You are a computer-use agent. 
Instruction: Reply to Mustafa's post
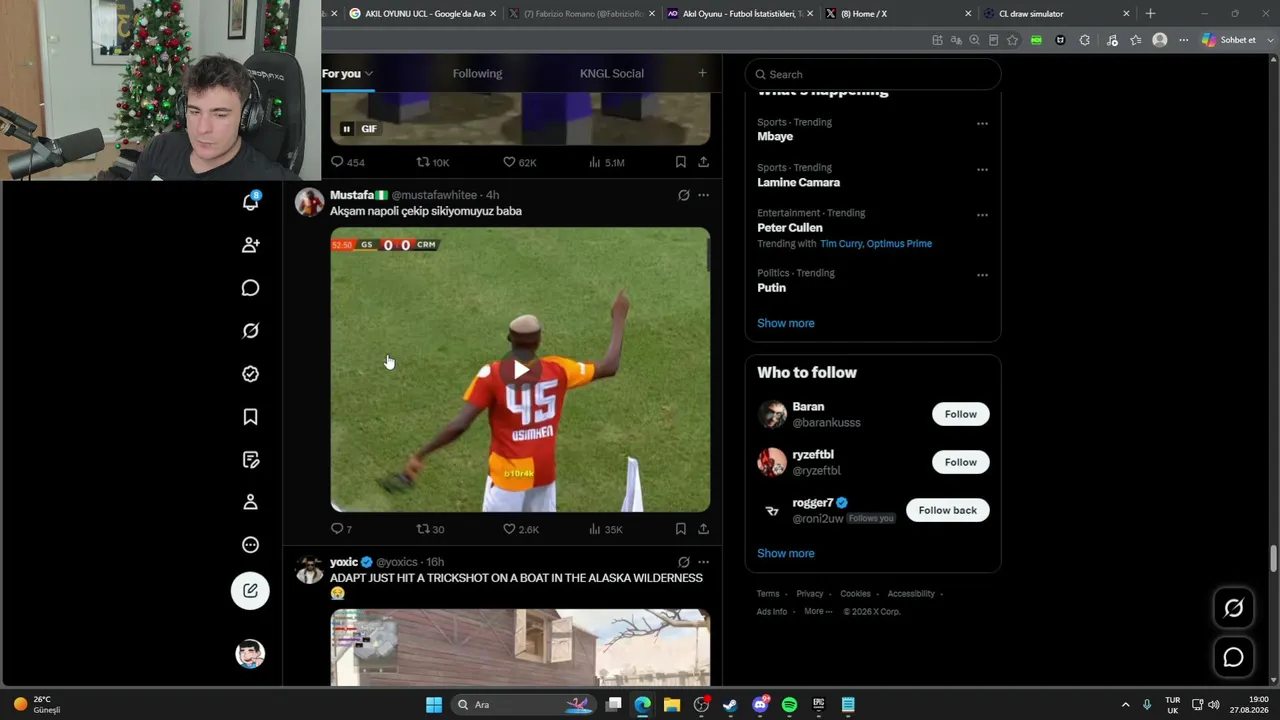[341, 529]
